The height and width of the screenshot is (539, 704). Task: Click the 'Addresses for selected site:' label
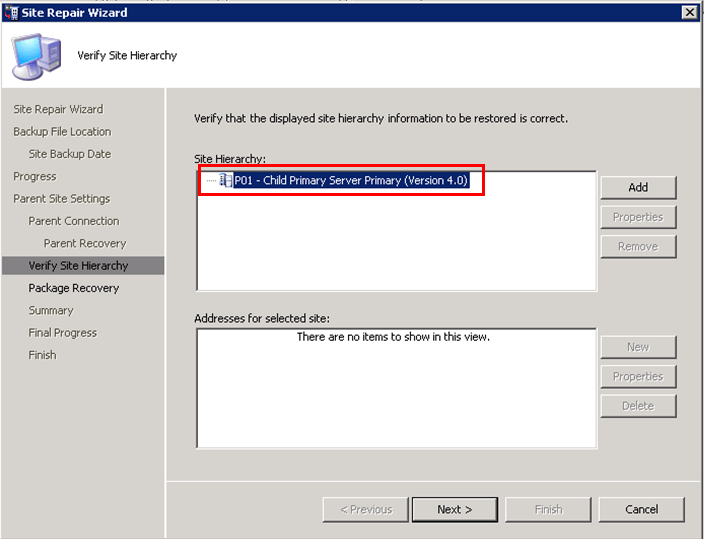pos(262,318)
